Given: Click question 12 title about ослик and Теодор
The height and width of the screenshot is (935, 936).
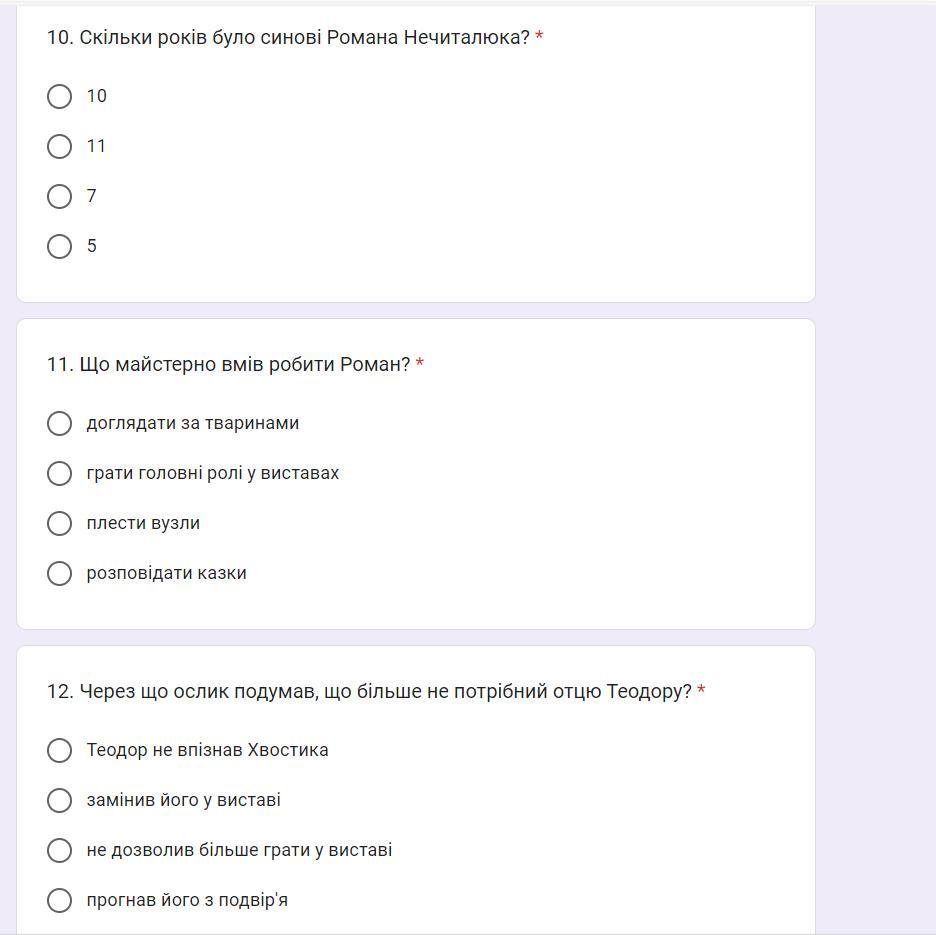Looking at the screenshot, I should coord(369,691).
